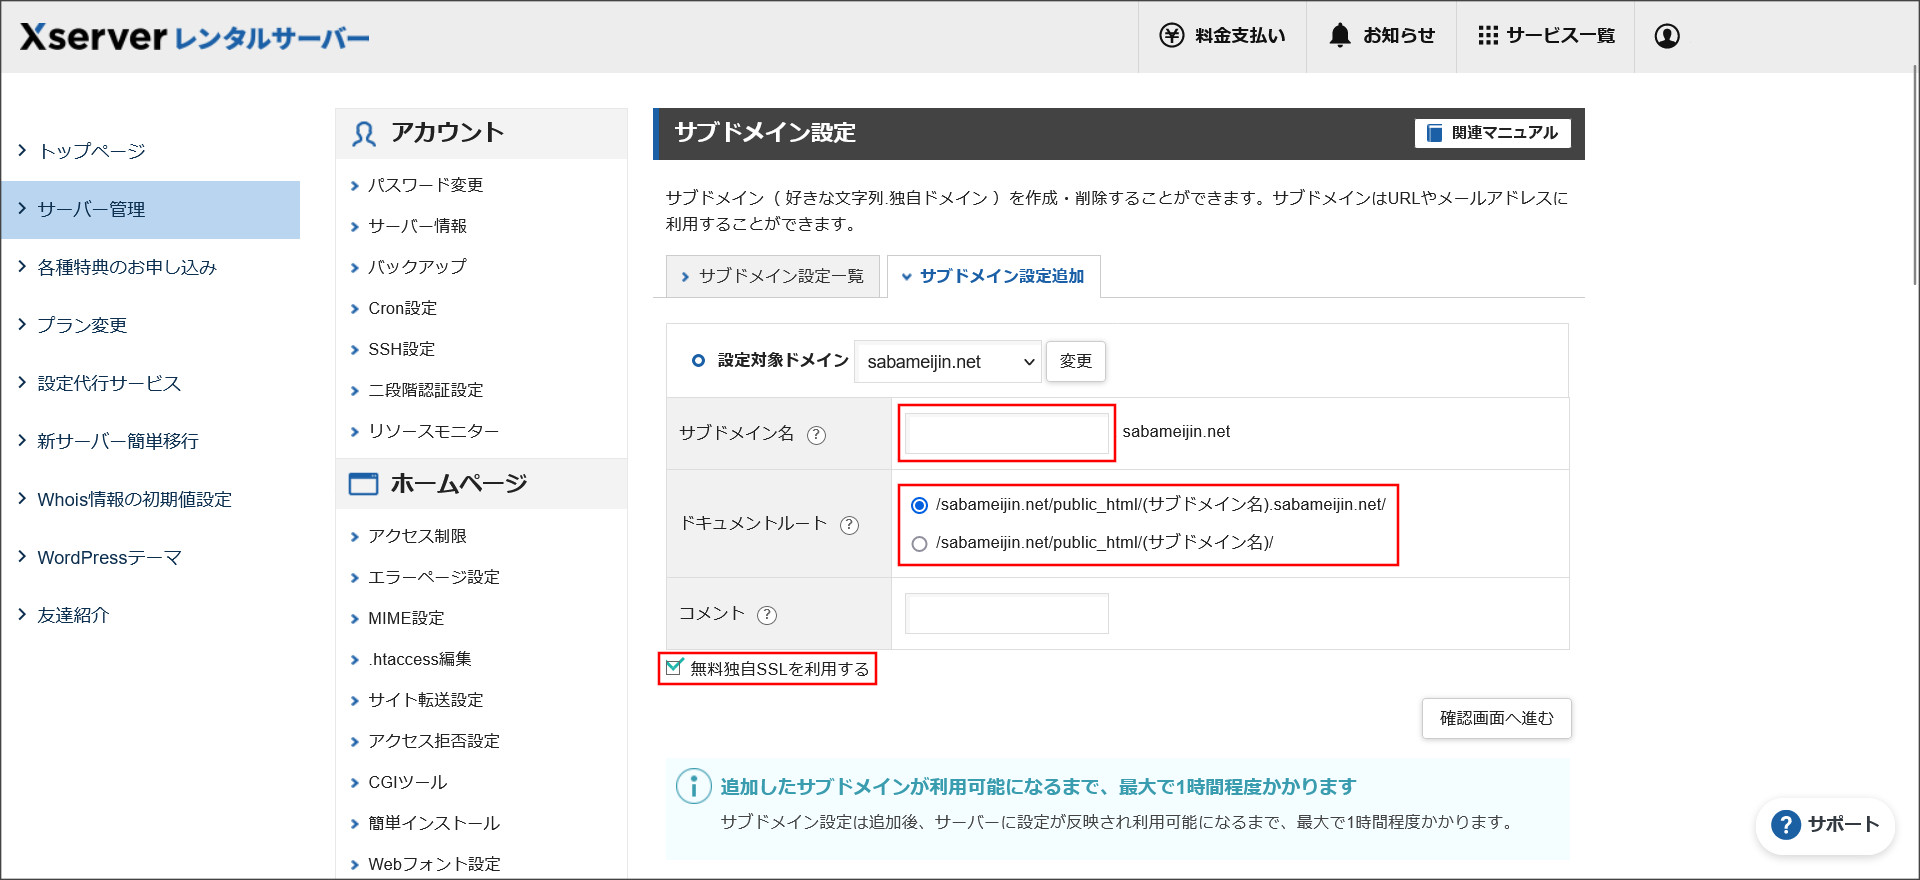Click help icon next to サブドメイン名
1920x880 pixels.
pyautogui.click(x=816, y=435)
